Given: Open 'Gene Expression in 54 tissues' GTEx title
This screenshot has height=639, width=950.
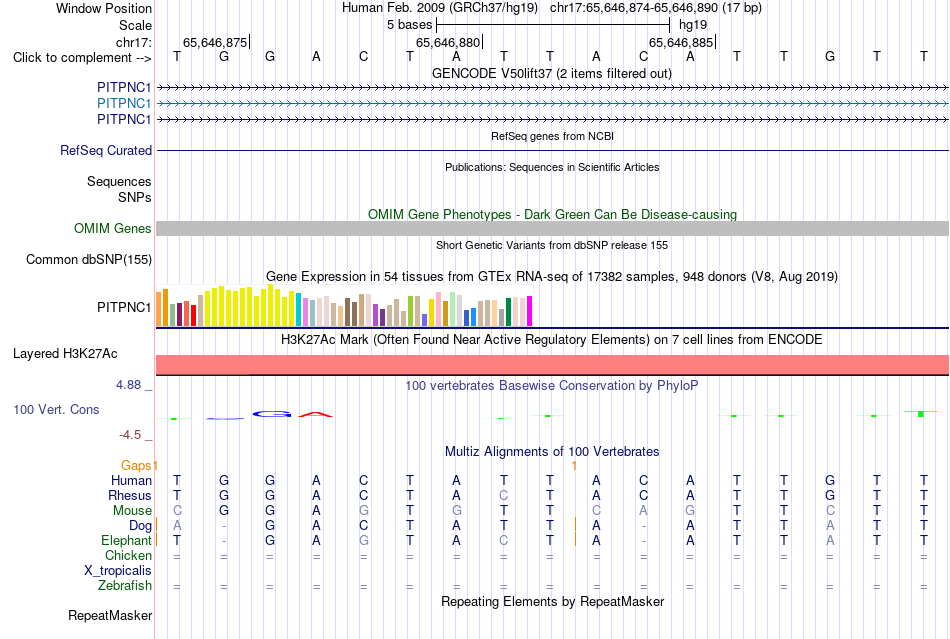Looking at the screenshot, I should coord(552,277).
